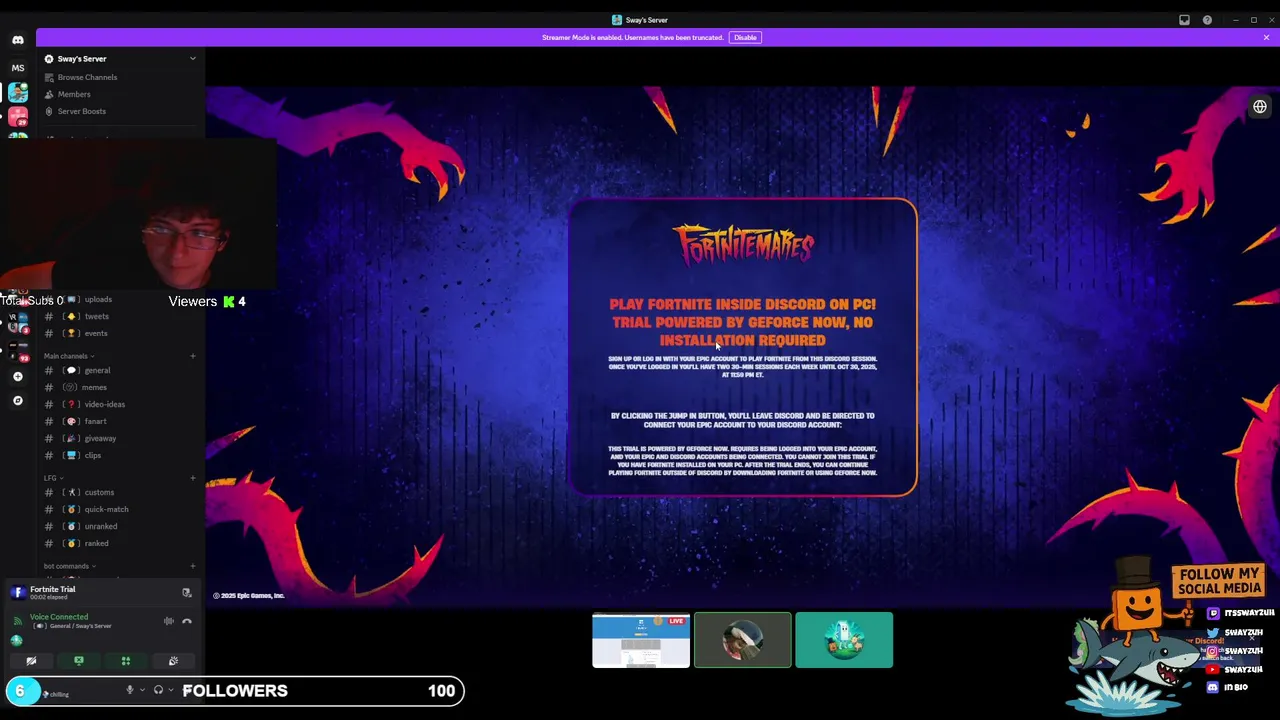Viewport: 1280px width, 720px height.
Task: Open the soundboard button
Action: (x=173, y=661)
